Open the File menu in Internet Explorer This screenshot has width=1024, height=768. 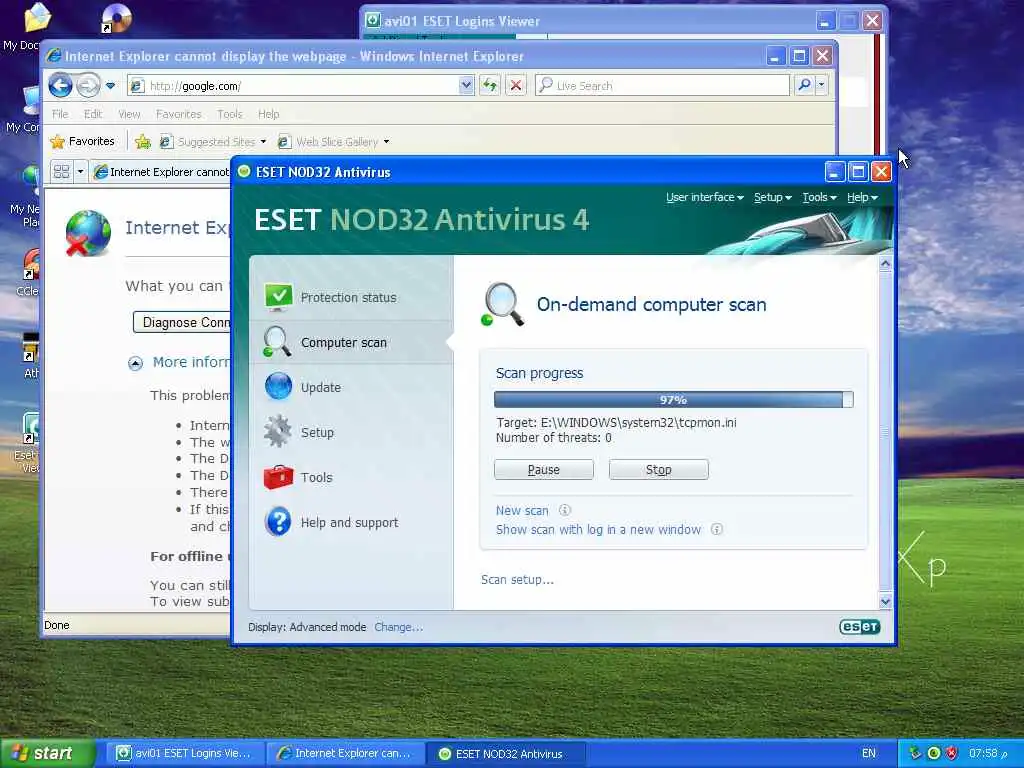pyautogui.click(x=60, y=114)
